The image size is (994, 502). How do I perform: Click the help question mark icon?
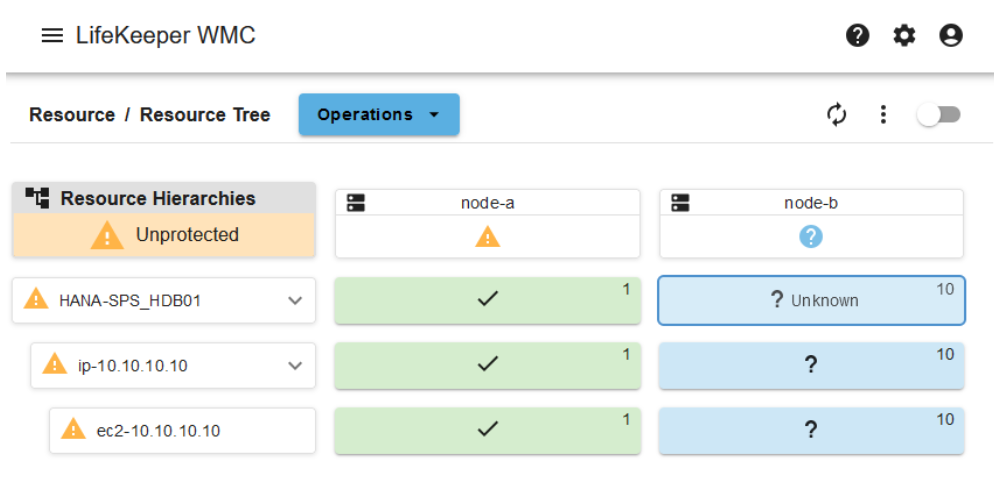click(857, 36)
